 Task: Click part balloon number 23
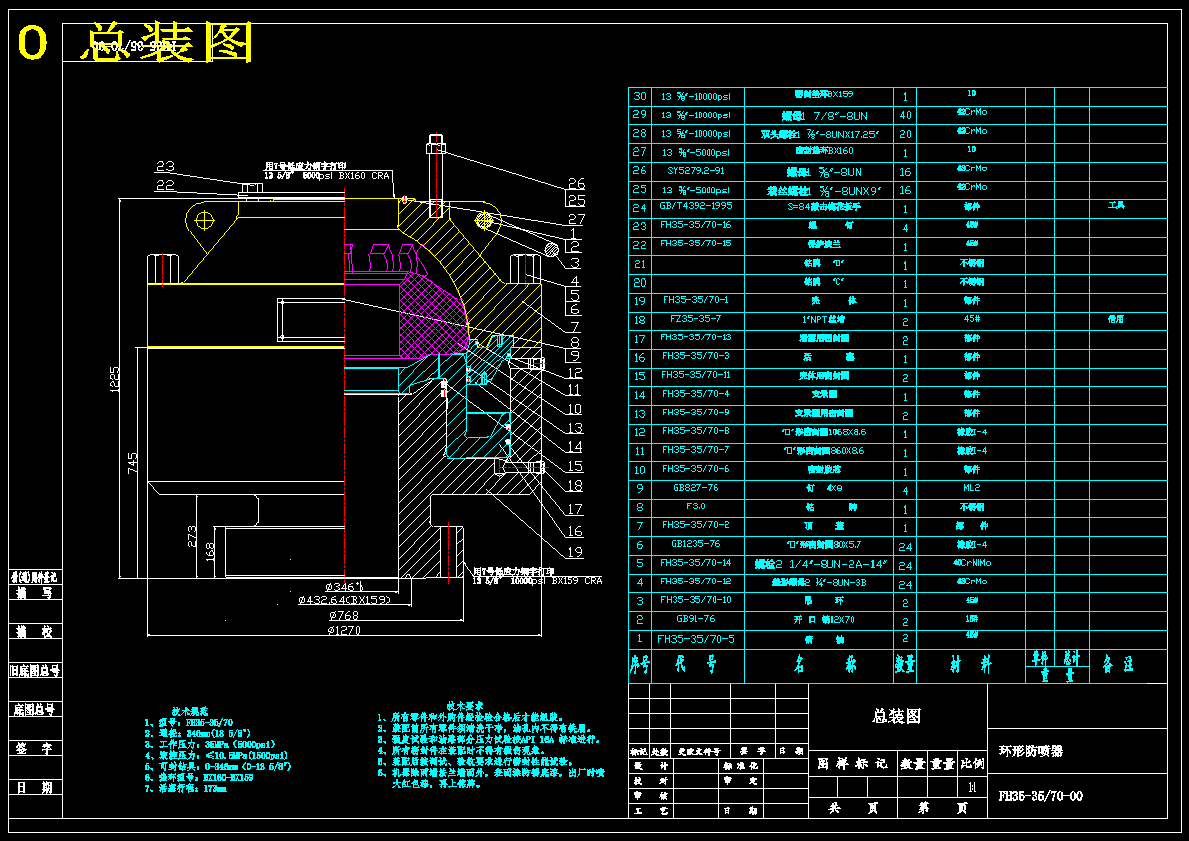[x=165, y=166]
